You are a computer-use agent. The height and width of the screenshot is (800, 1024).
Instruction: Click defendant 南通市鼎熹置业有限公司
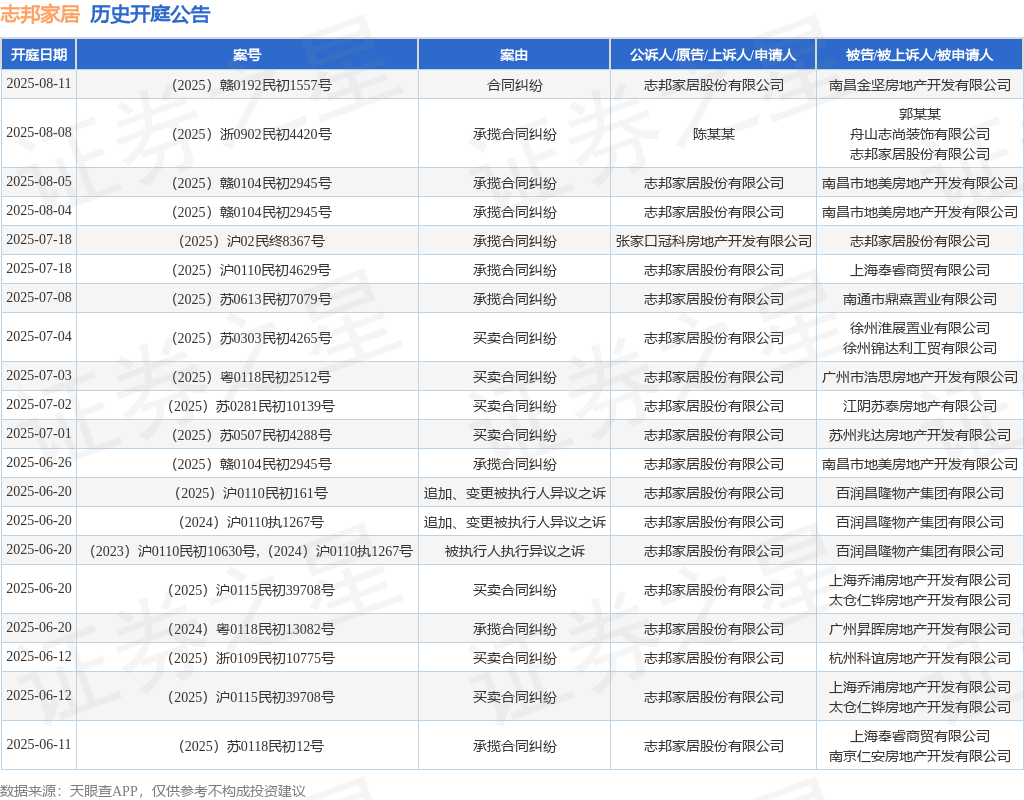click(920, 299)
